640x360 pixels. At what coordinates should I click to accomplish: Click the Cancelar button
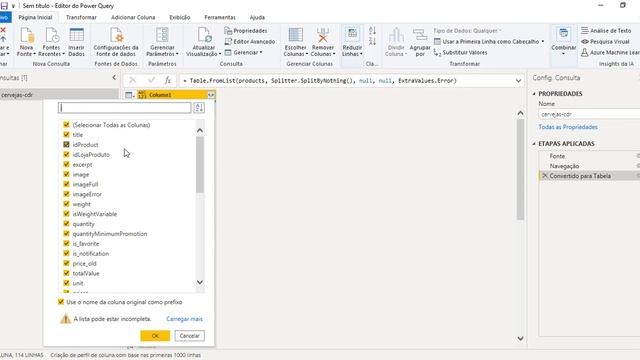(x=190, y=336)
